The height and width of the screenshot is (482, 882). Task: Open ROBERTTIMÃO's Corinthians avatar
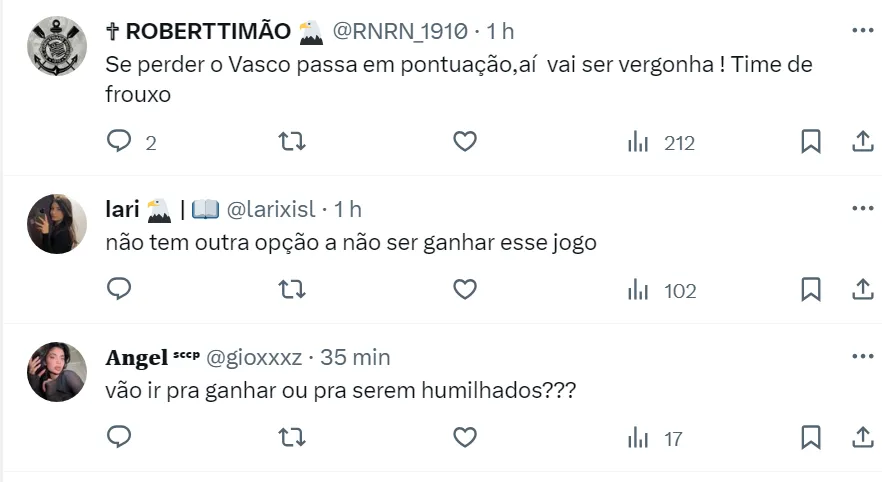tap(56, 46)
